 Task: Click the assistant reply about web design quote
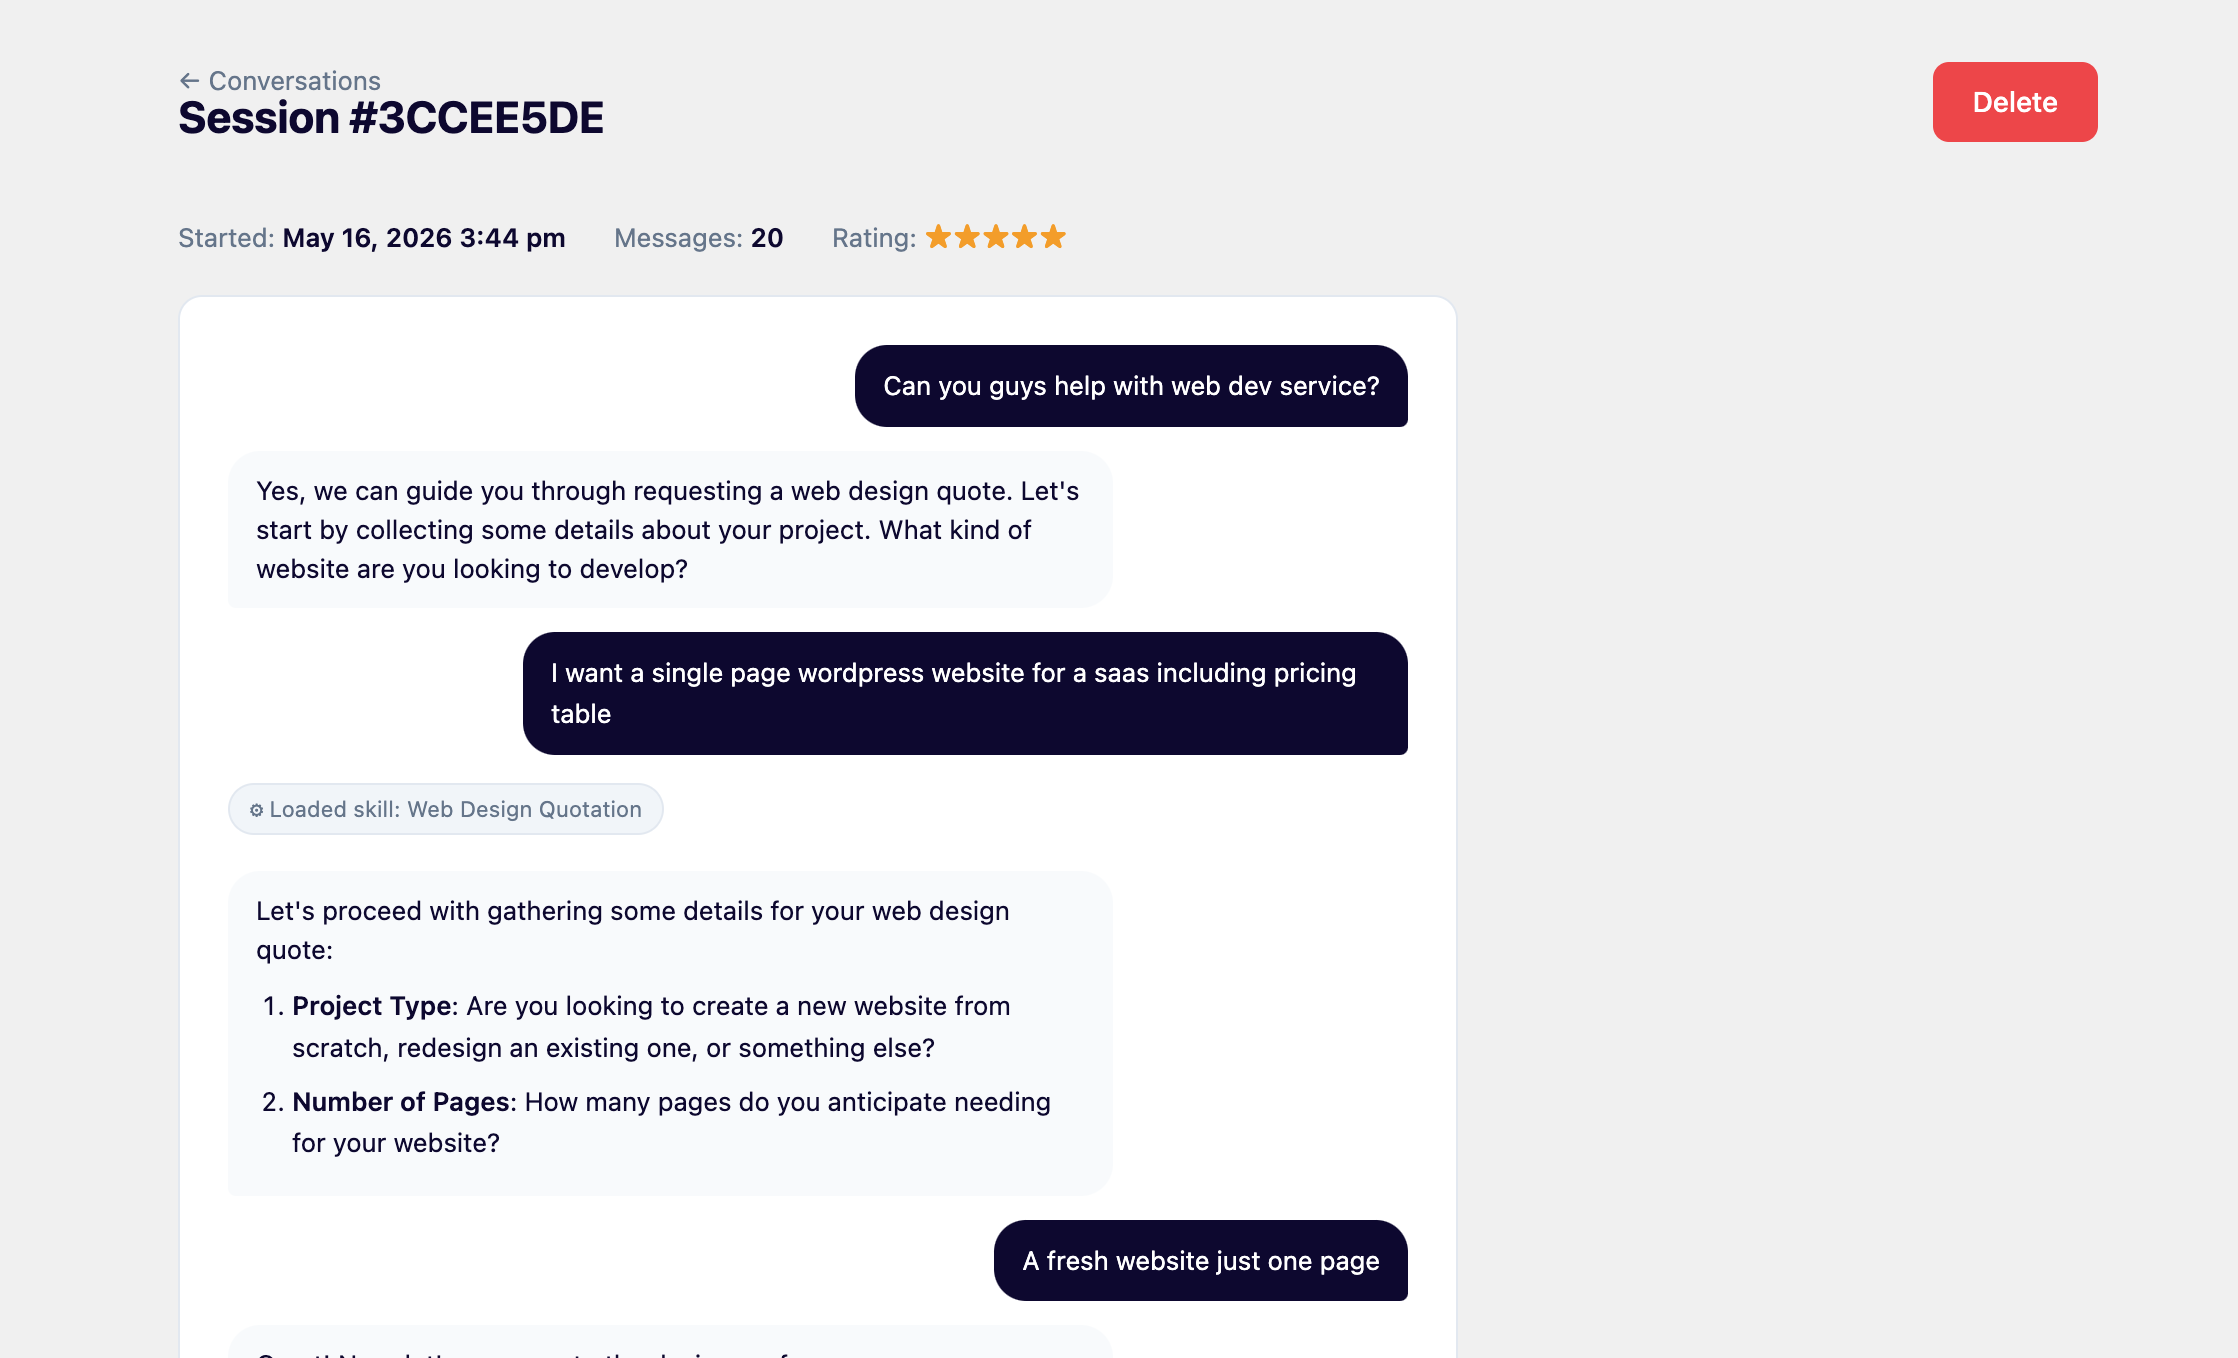[670, 530]
